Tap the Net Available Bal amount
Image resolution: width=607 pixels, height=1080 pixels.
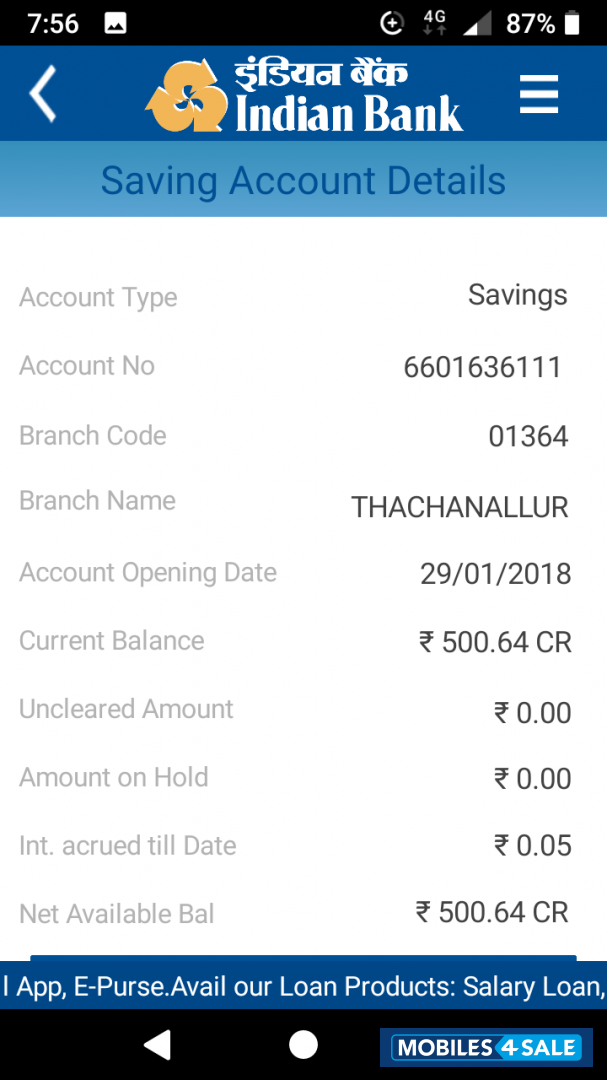pos(492,912)
